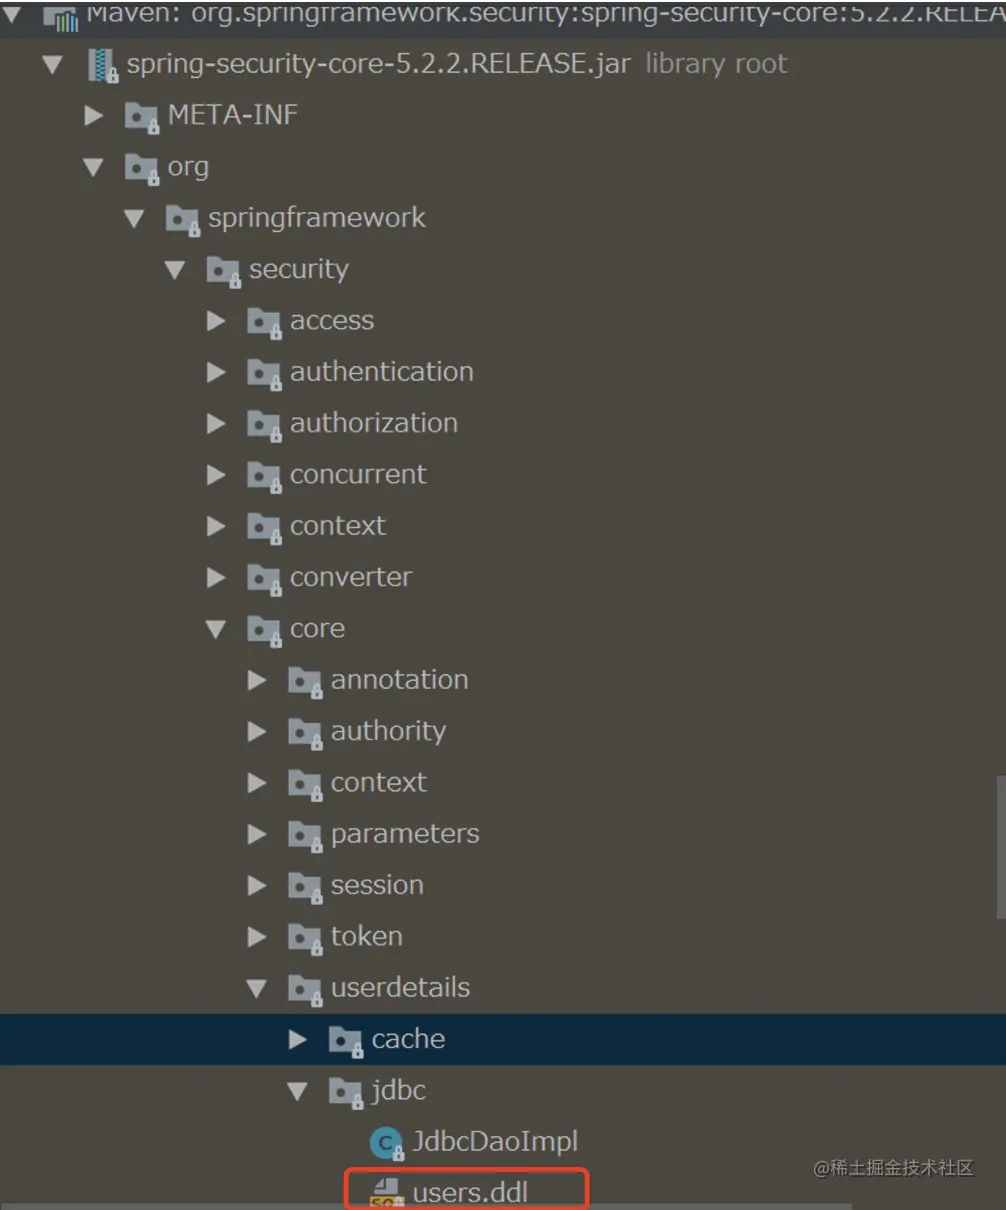
Task: Collapse the org package arrow
Action: (94, 167)
